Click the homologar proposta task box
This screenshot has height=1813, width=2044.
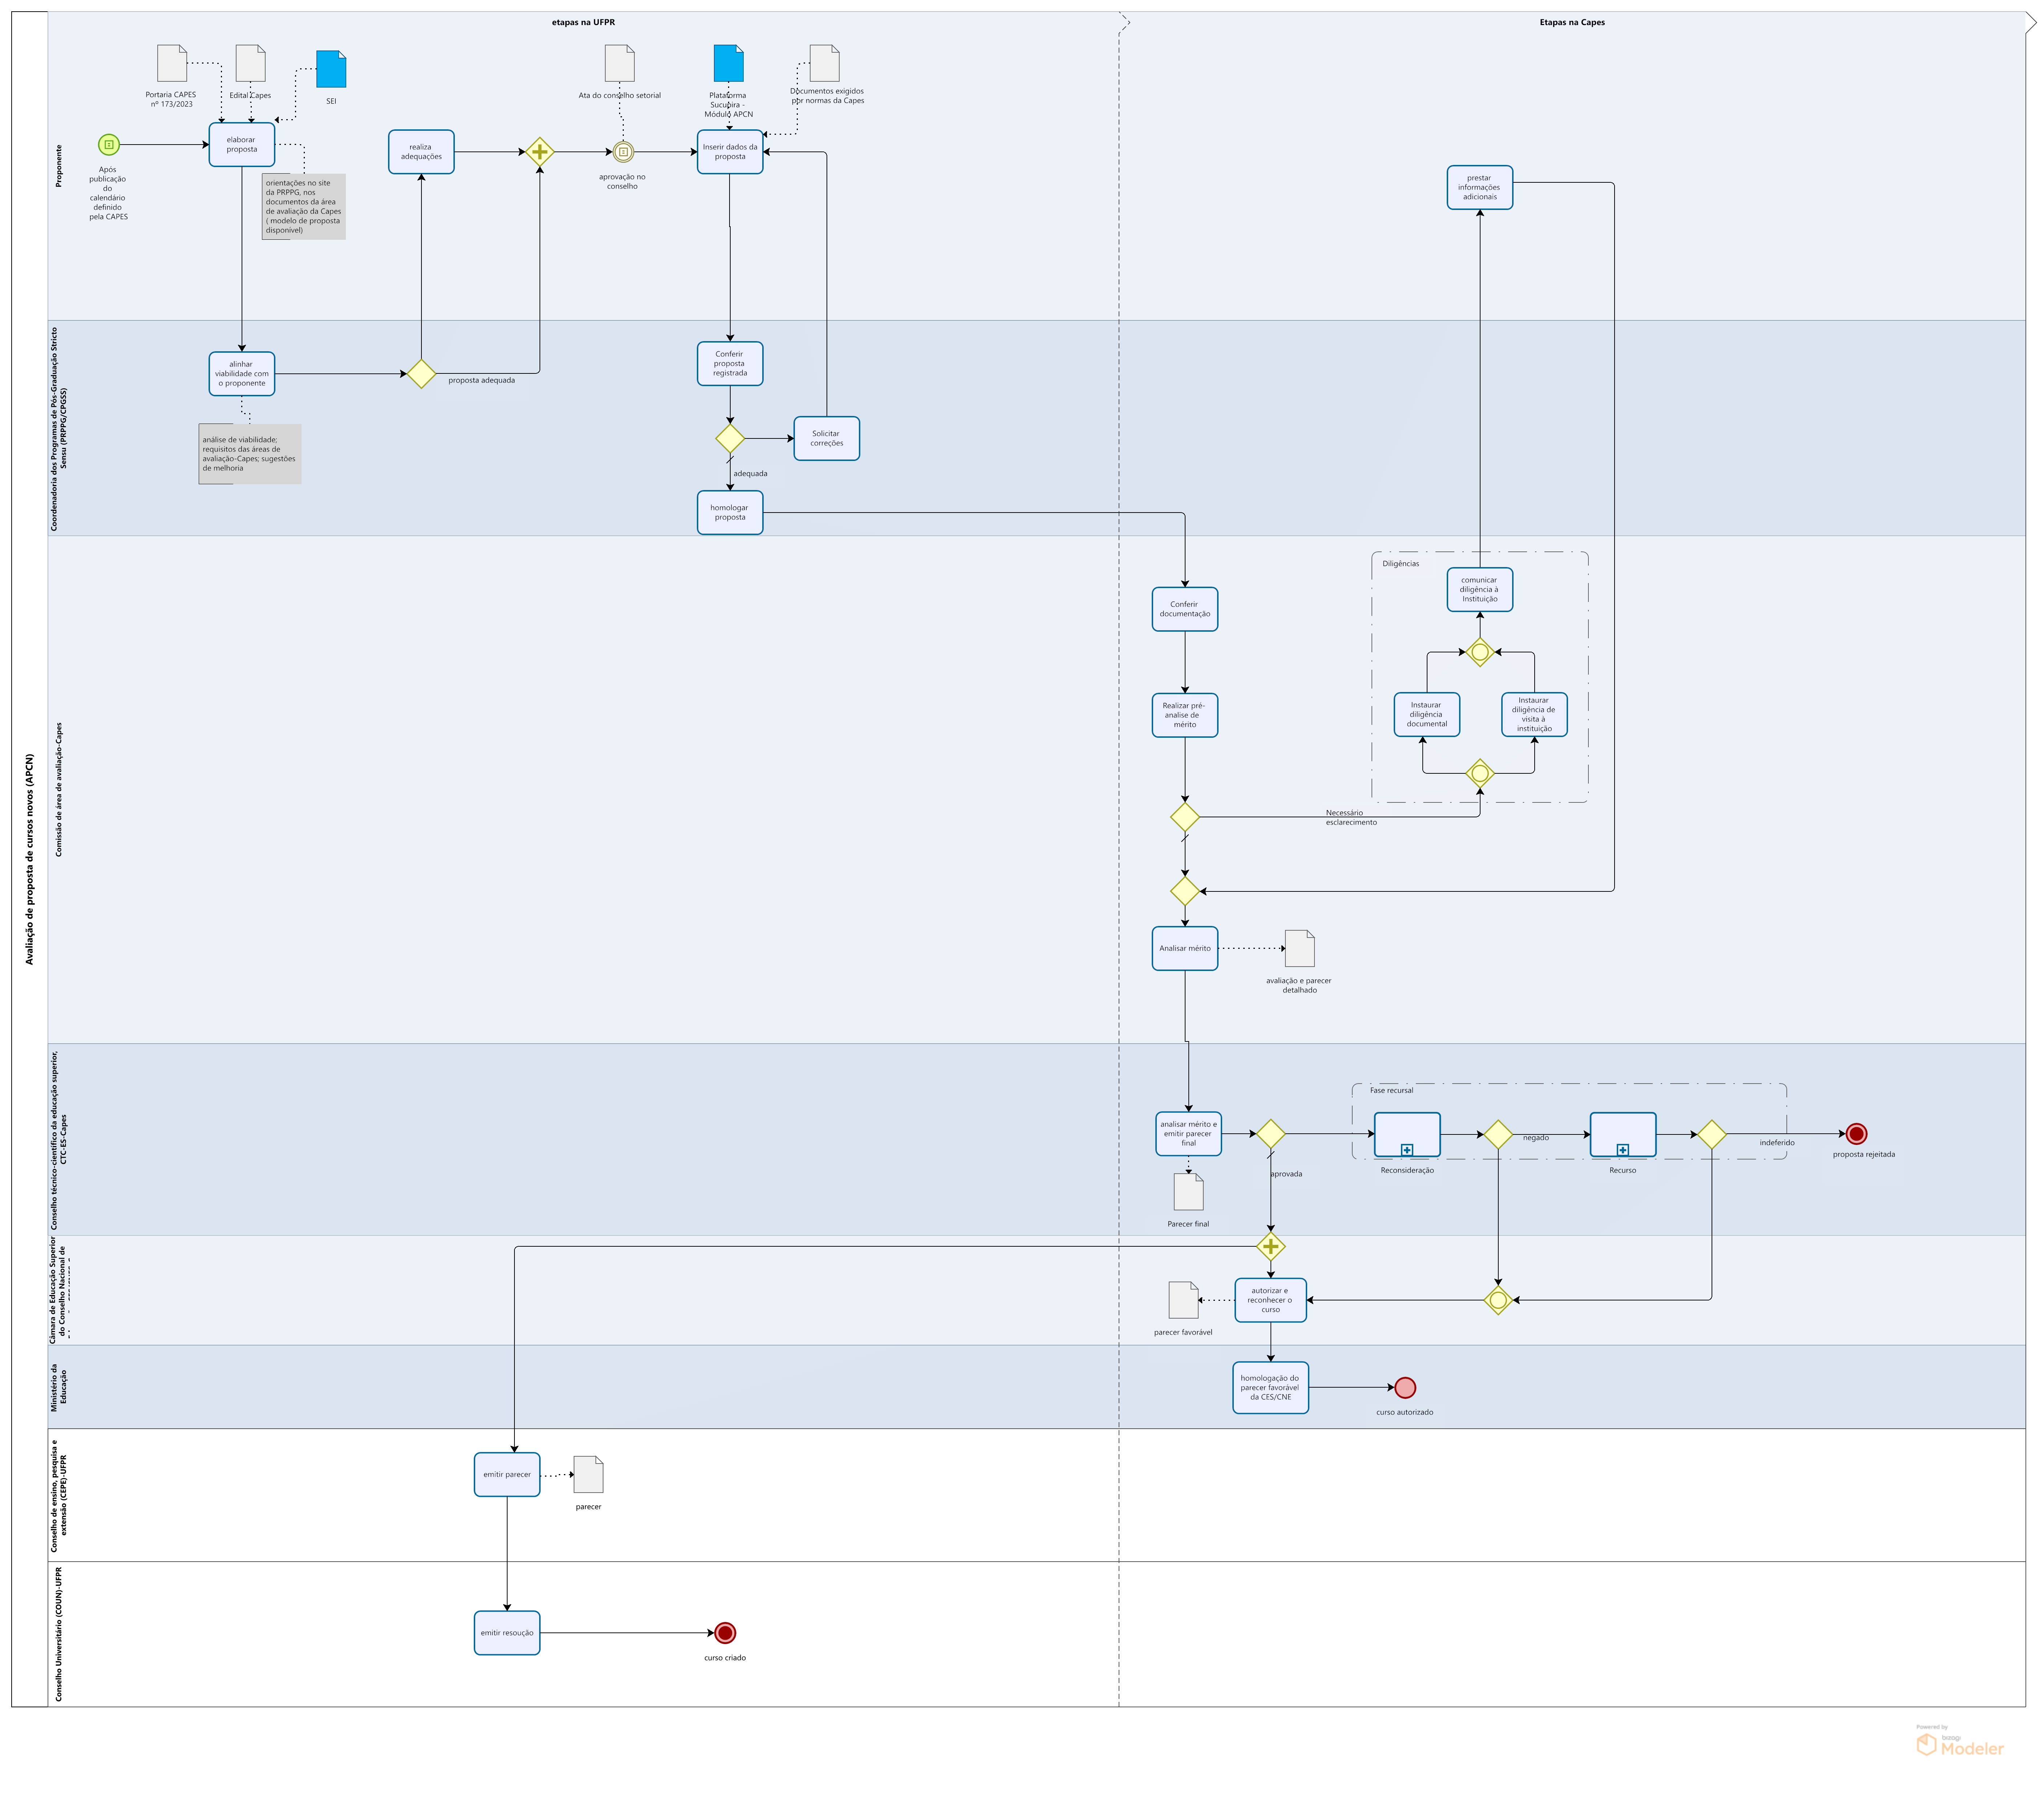[x=730, y=512]
